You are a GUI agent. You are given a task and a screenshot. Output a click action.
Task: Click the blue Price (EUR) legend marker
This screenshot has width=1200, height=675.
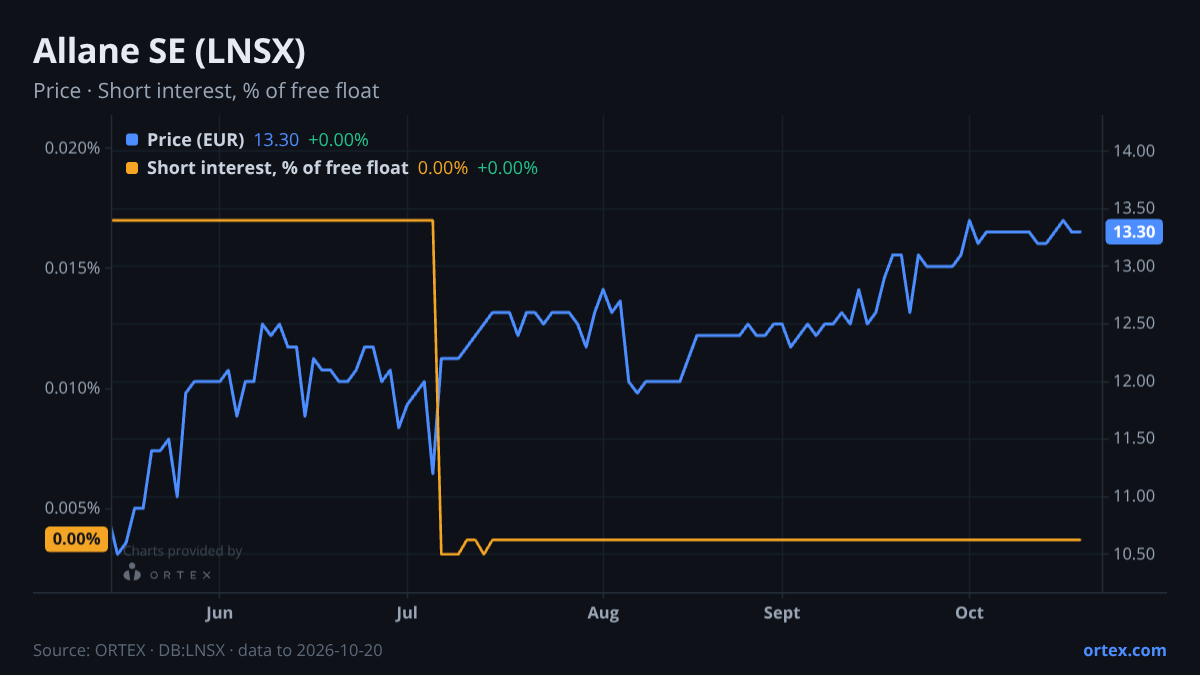point(132,140)
